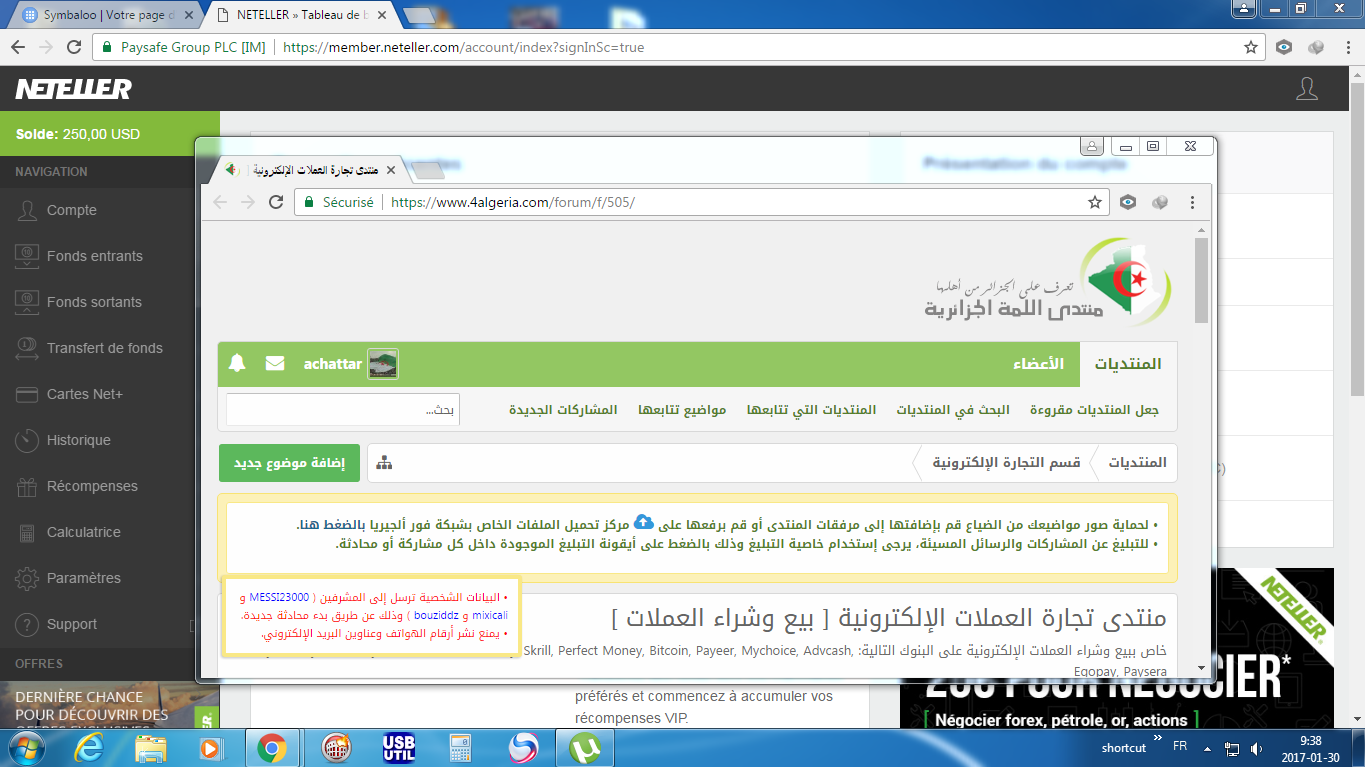
Task: Click the 4algeria address bar URL
Action: click(512, 202)
